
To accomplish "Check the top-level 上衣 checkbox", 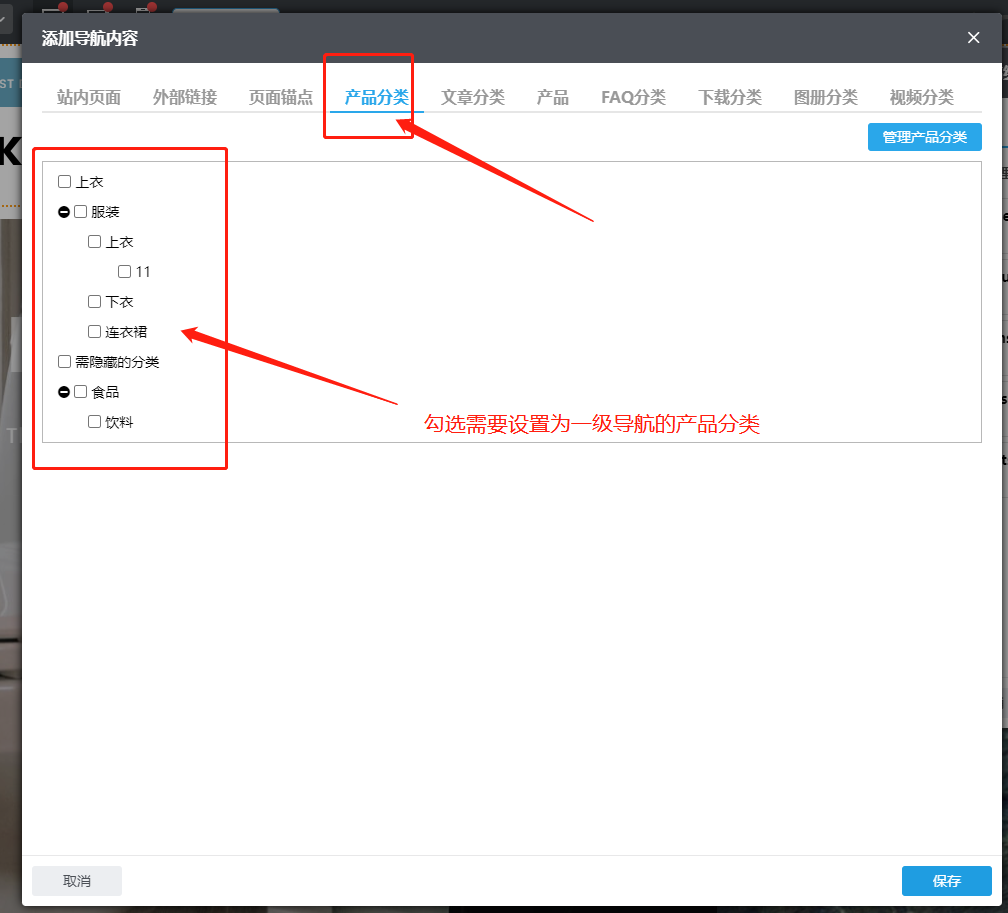I will [x=65, y=182].
